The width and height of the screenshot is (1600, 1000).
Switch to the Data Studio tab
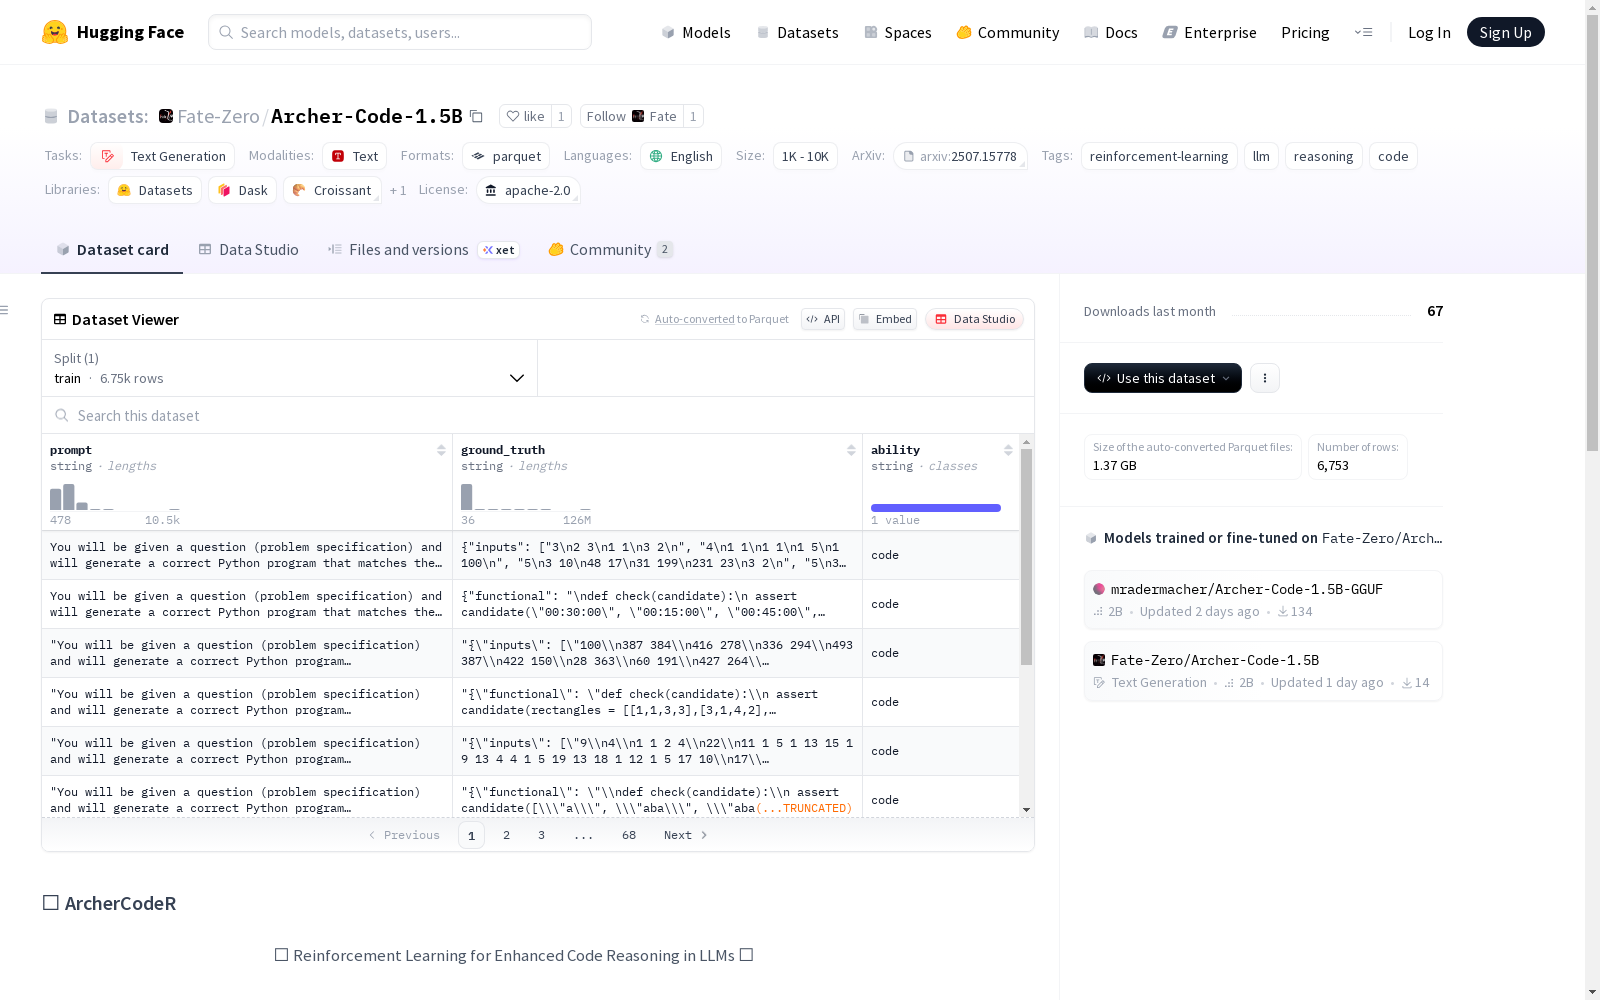(x=249, y=250)
